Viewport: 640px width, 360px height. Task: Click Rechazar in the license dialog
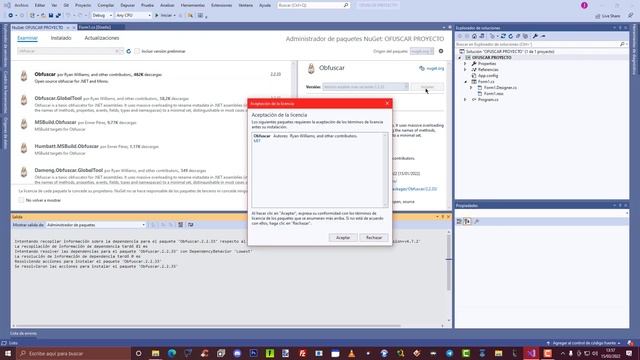pos(374,238)
